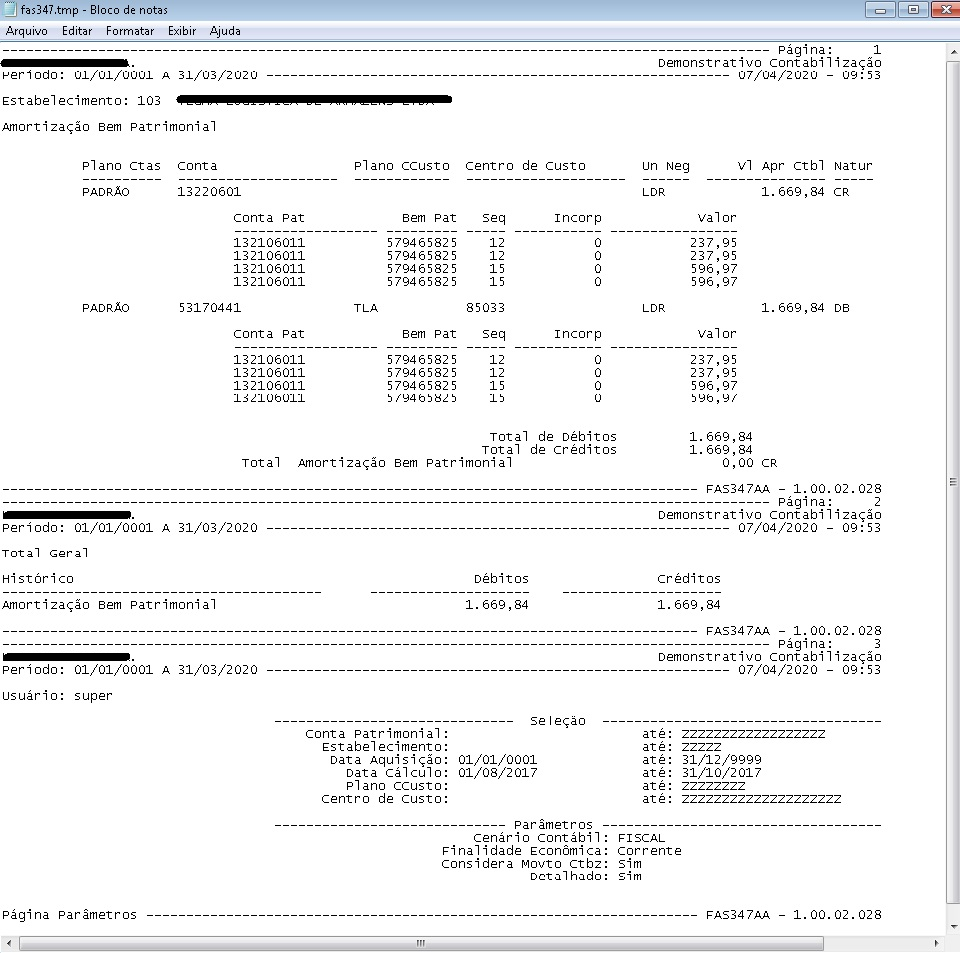Click the account number 53170441
The width and height of the screenshot is (960, 953).
(209, 308)
